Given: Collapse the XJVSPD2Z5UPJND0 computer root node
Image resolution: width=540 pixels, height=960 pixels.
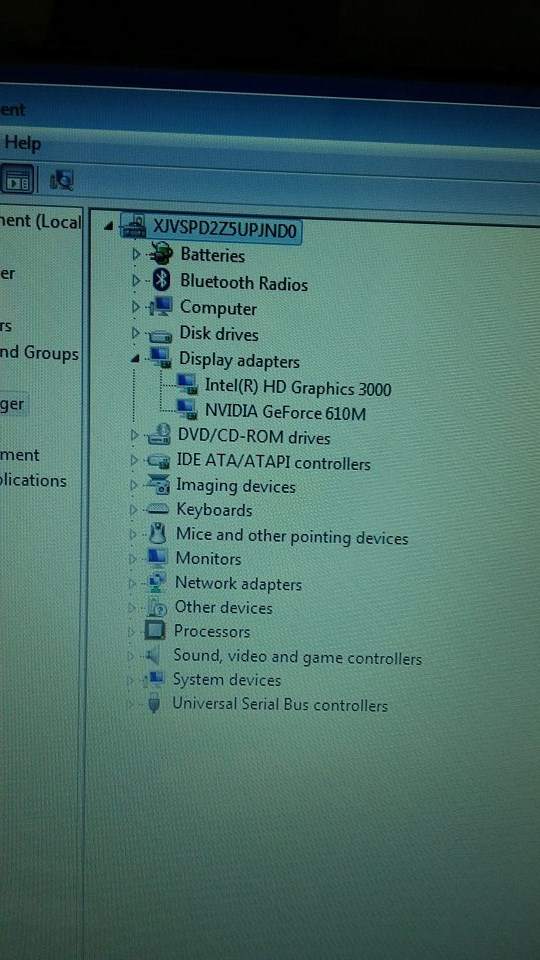Looking at the screenshot, I should [108, 226].
